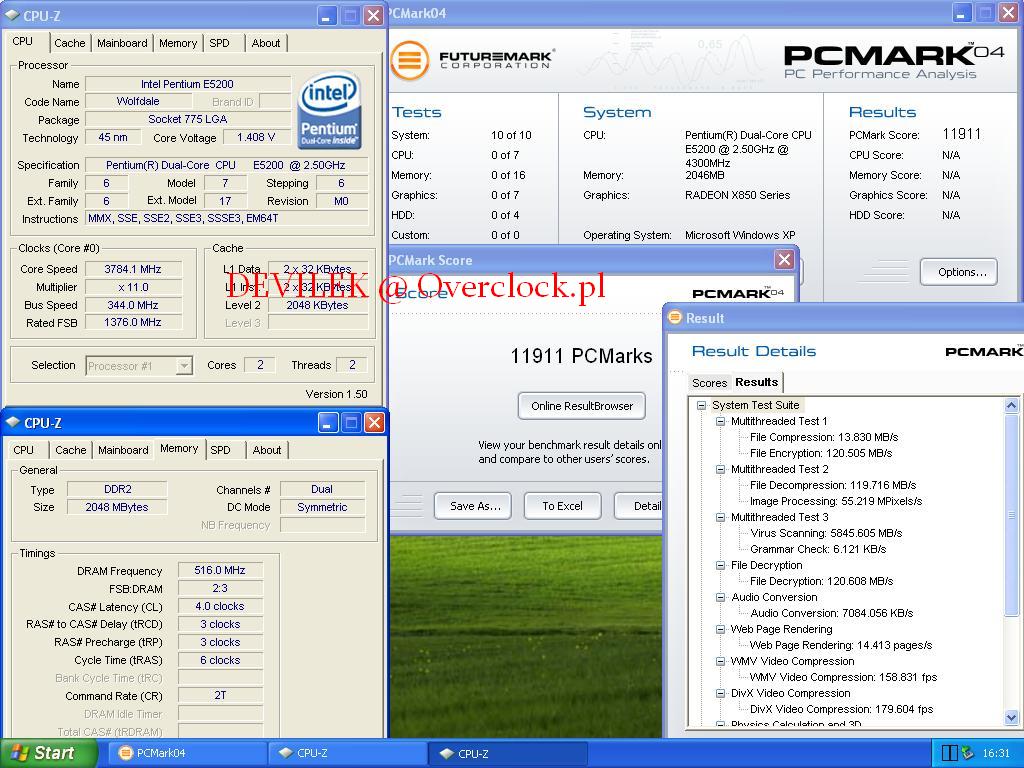Open the Processor #1 selection dropdown
This screenshot has width=1024, height=768.
tap(184, 366)
